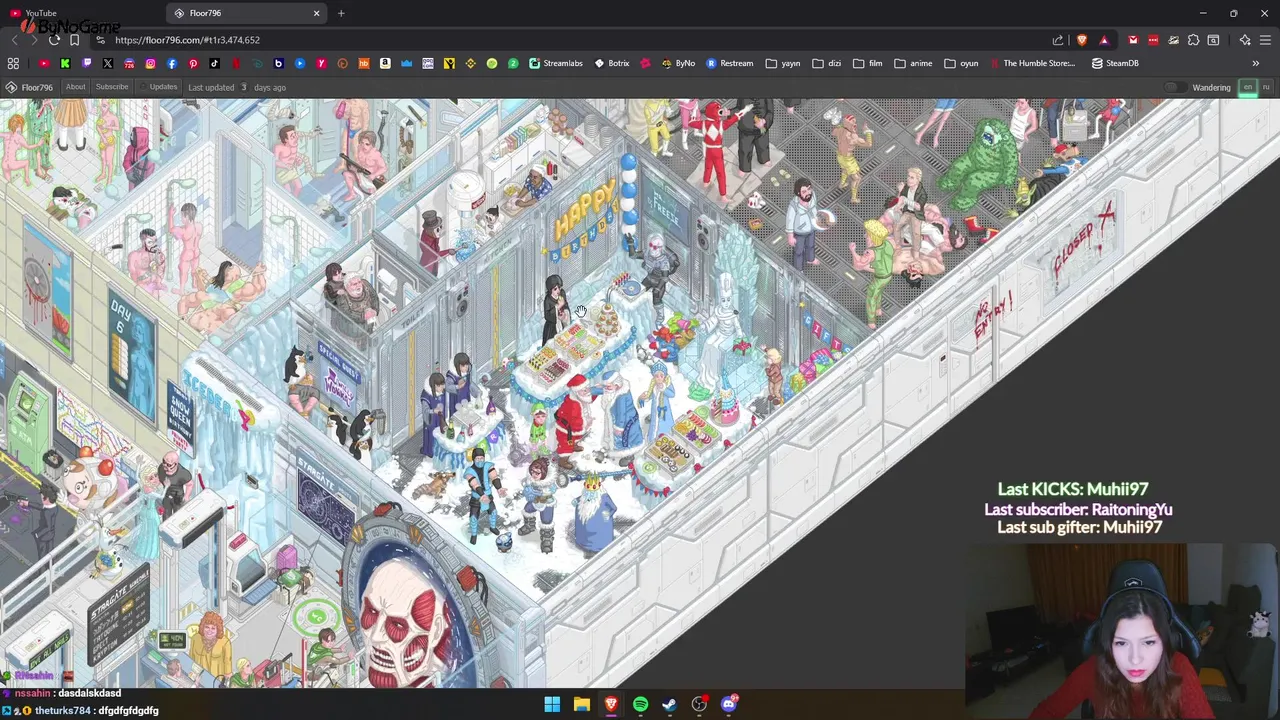Viewport: 1280px width, 720px height.
Task: Click the Floor796 About button
Action: click(x=75, y=87)
